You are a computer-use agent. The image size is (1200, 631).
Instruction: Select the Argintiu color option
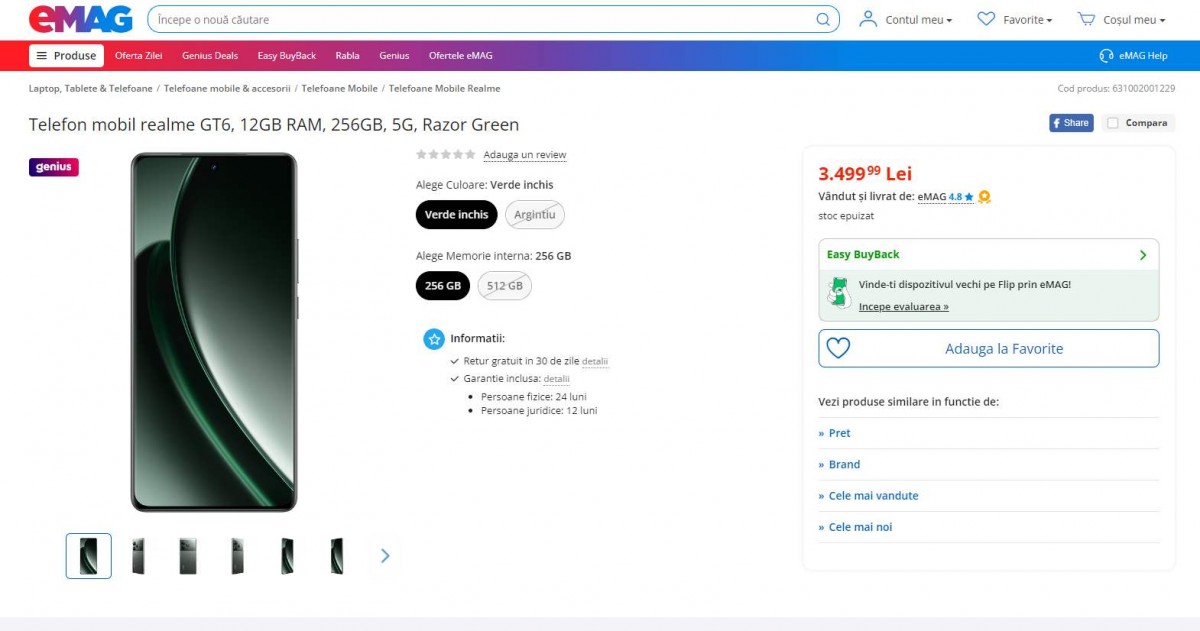coord(534,215)
